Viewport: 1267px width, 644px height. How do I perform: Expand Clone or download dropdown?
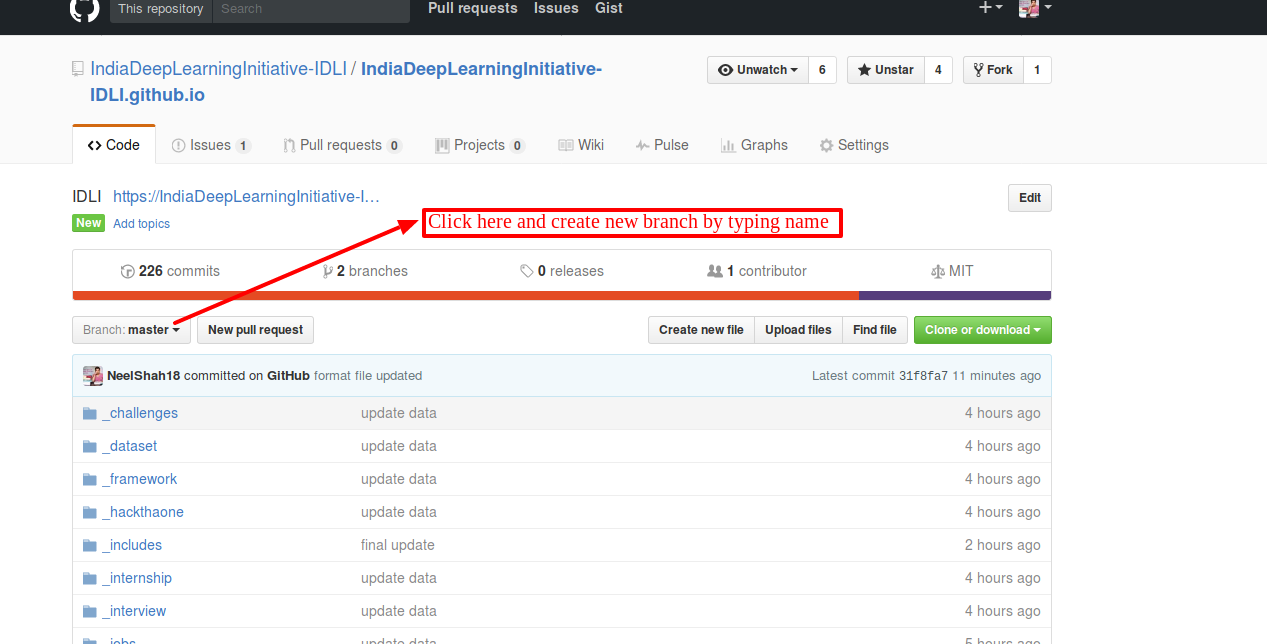tap(983, 330)
